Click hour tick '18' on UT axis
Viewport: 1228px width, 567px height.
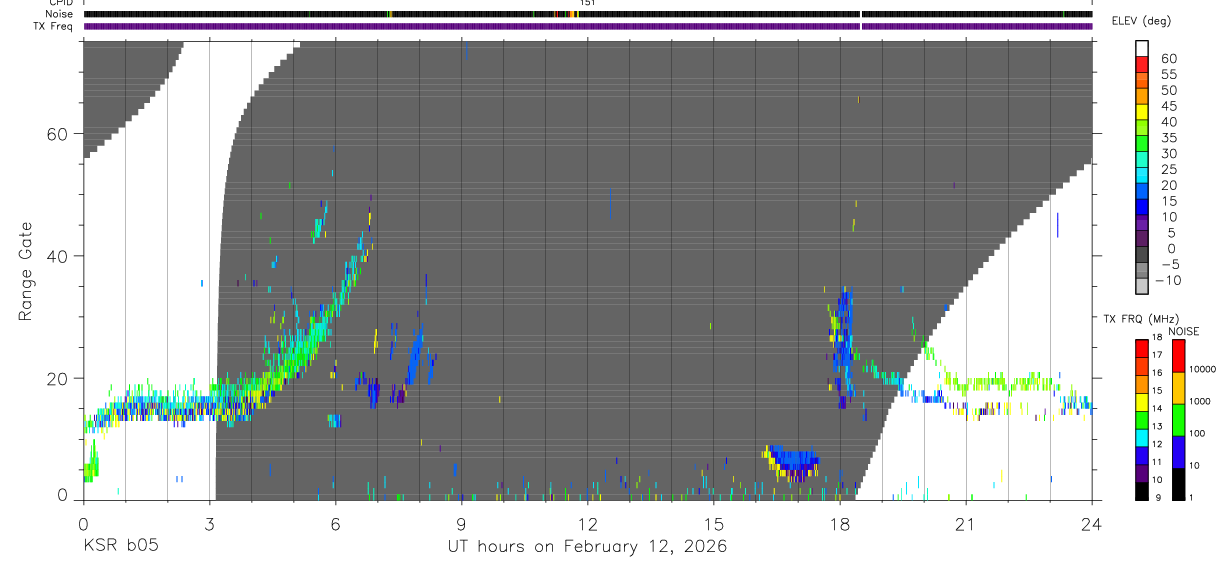(839, 523)
